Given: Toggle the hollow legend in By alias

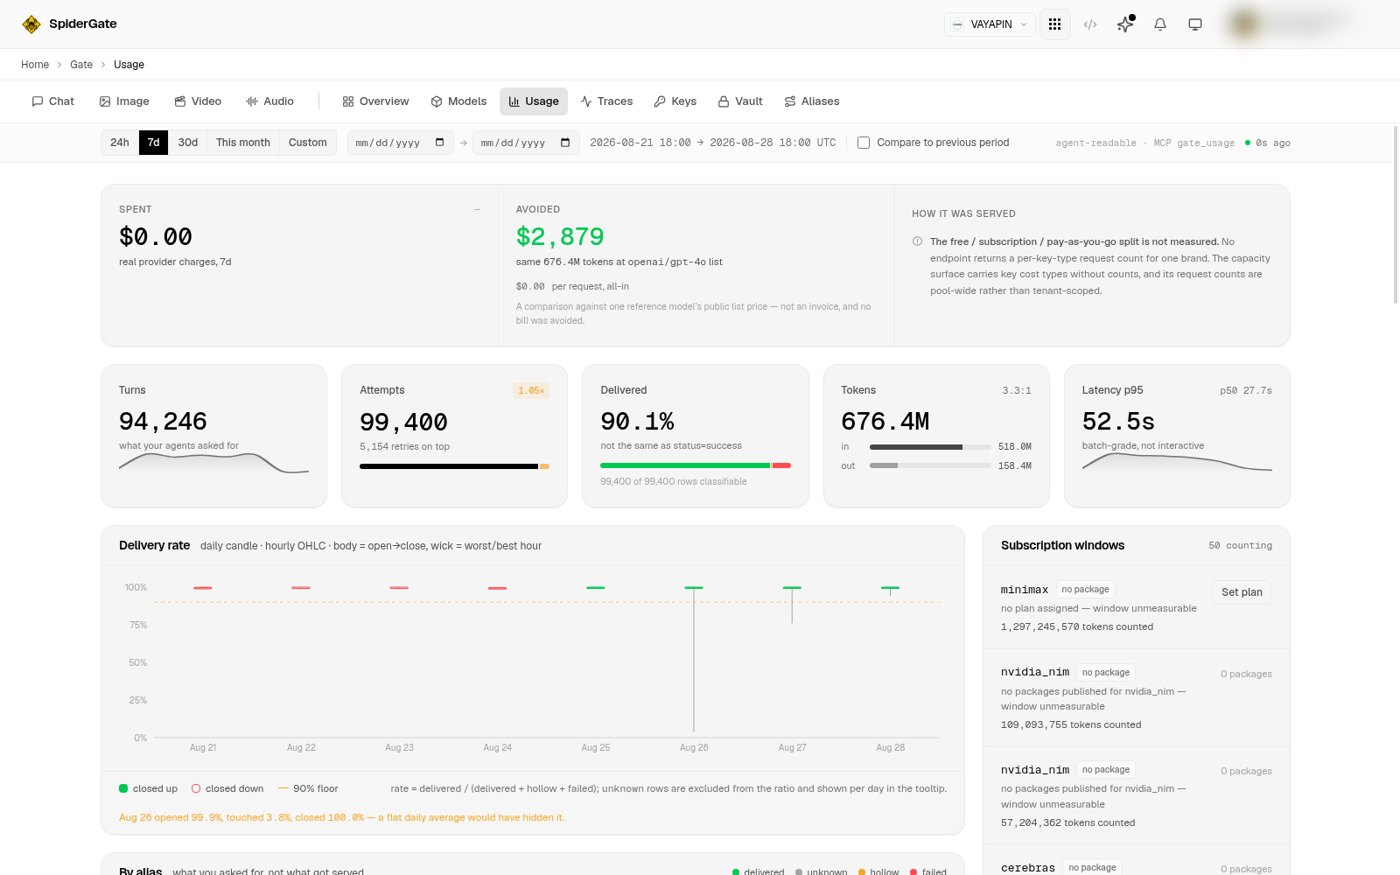Looking at the screenshot, I should (878, 872).
